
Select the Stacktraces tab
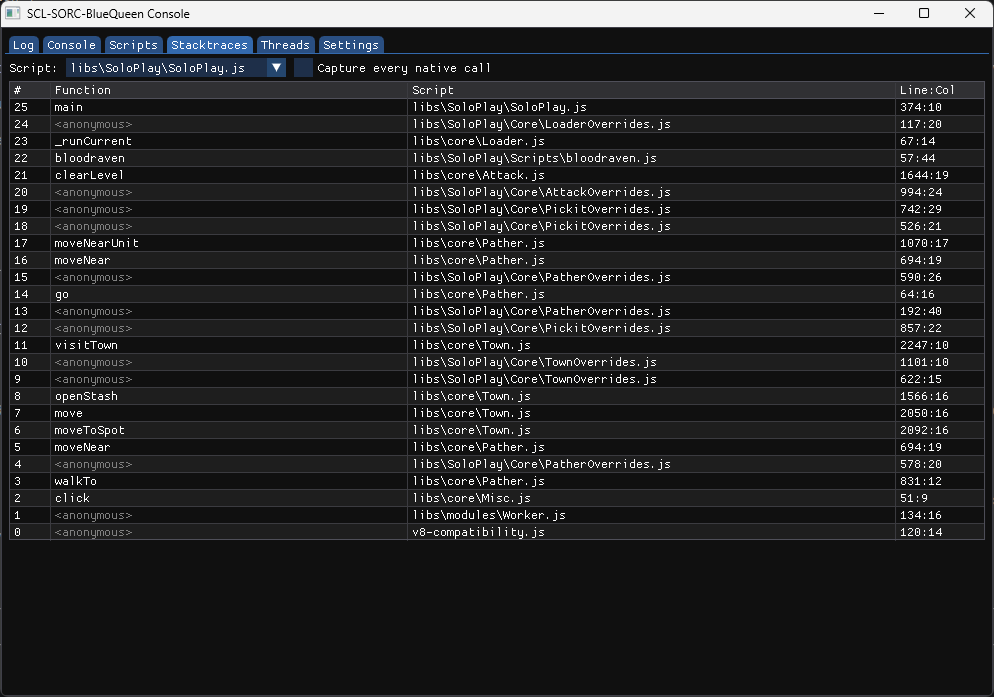point(209,45)
